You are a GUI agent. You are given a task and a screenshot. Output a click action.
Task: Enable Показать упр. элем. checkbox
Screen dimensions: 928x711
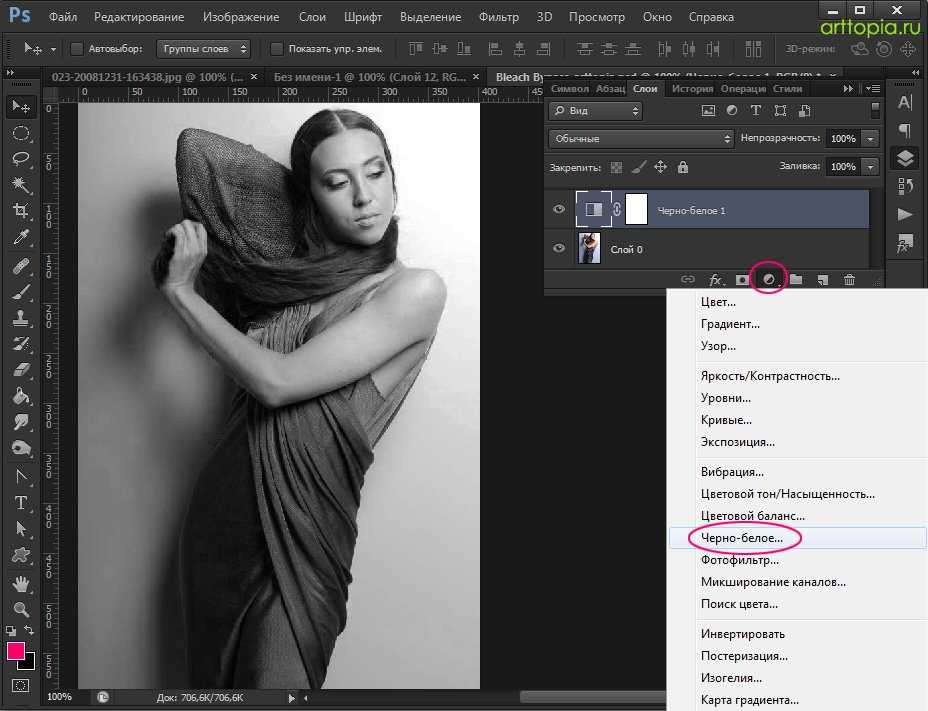coord(276,49)
